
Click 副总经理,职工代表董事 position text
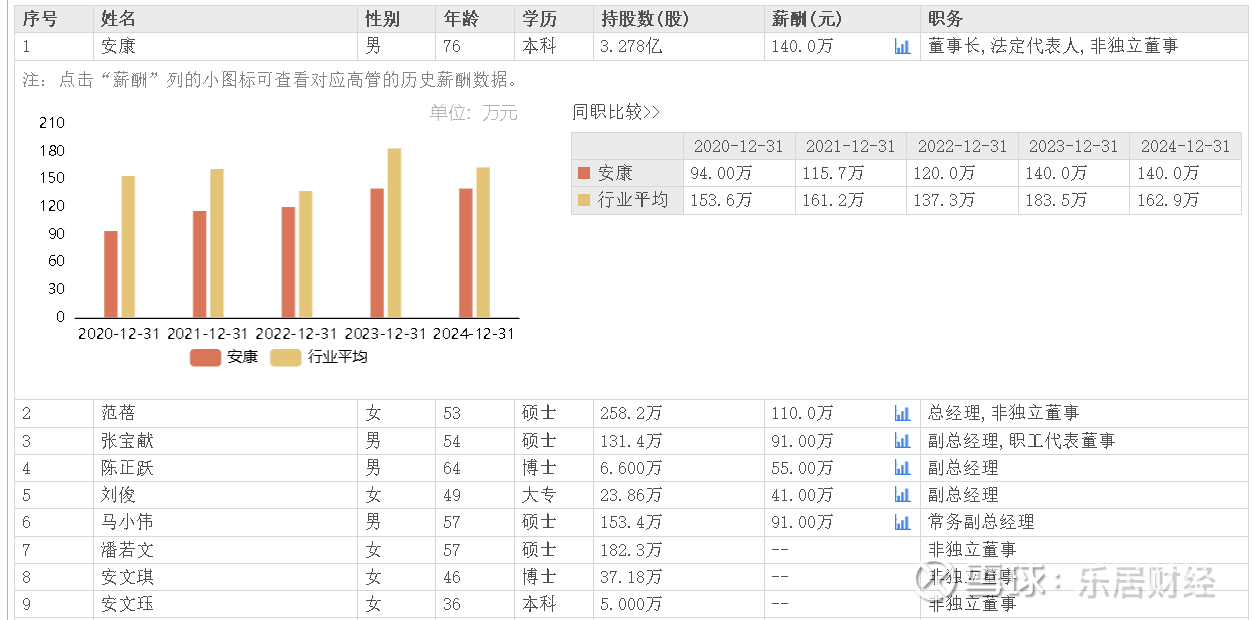[1021, 441]
